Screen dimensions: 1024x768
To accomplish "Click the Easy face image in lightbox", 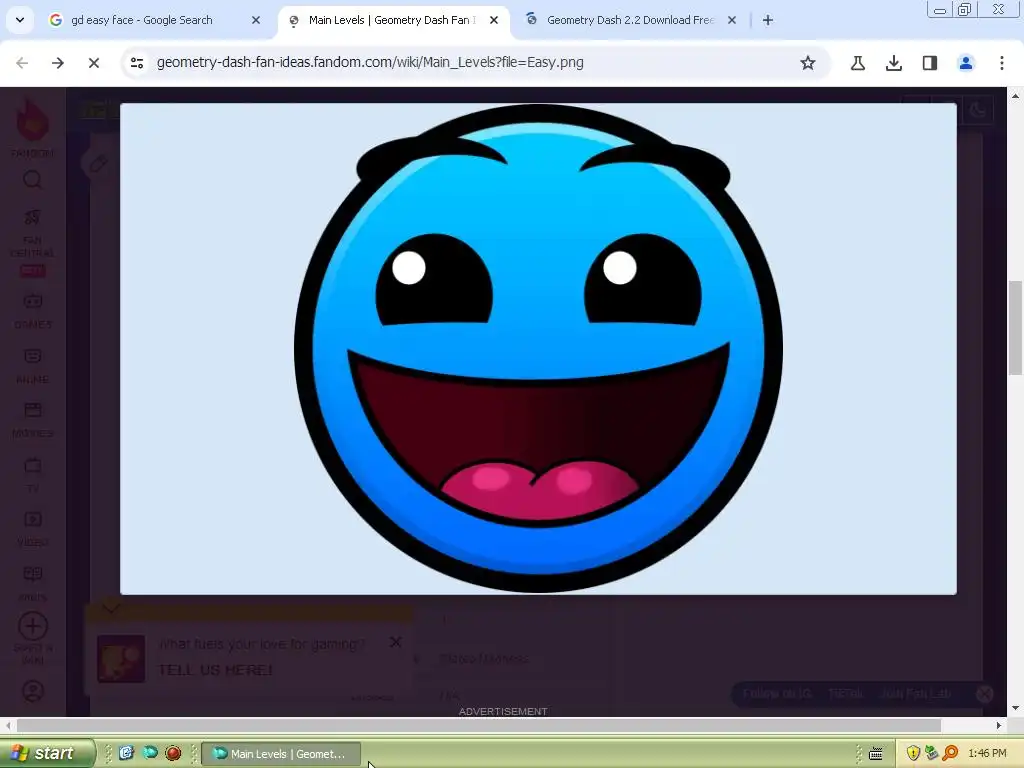I will coord(538,349).
